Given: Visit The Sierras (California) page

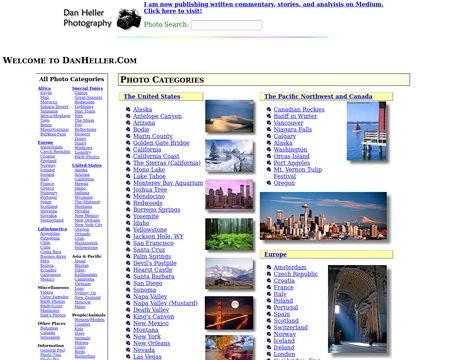Looking at the screenshot, I should 167,163.
